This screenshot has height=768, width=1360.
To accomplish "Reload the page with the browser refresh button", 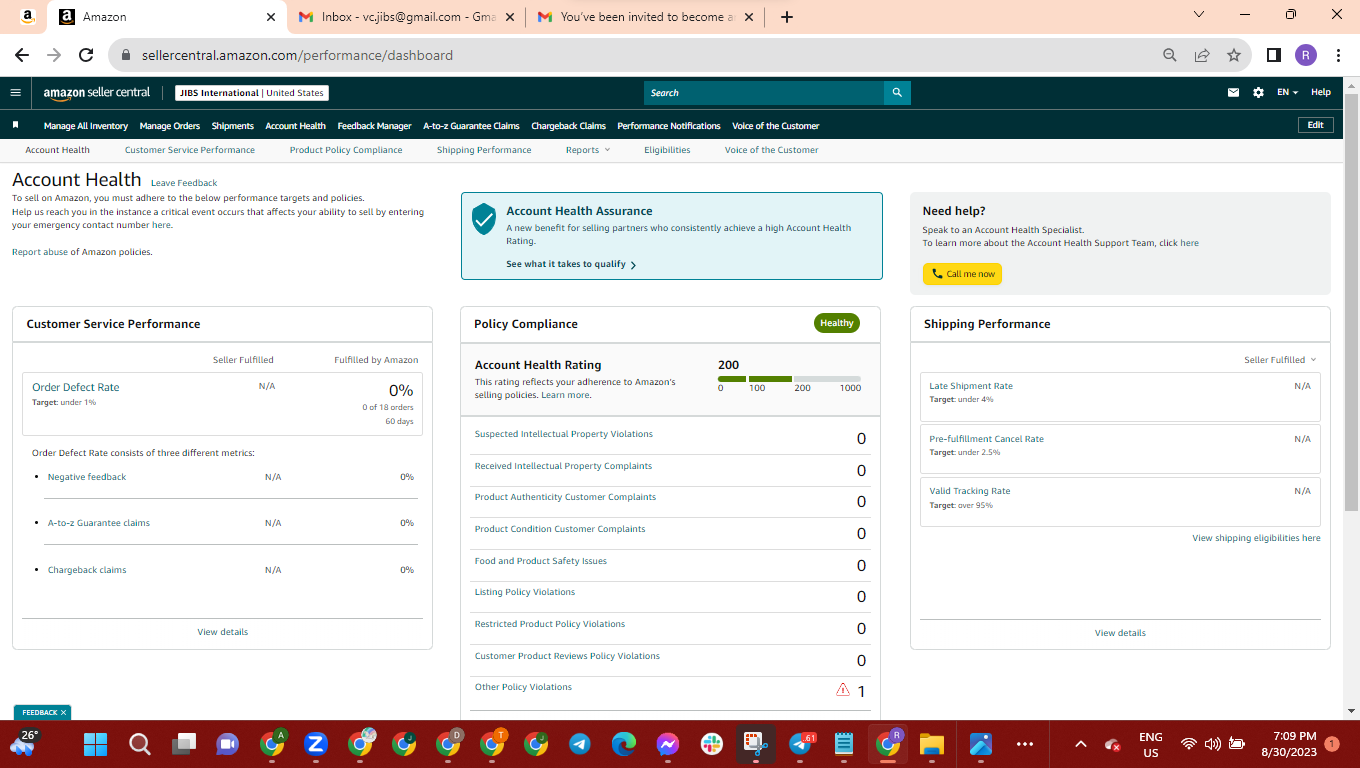I will [x=86, y=56].
